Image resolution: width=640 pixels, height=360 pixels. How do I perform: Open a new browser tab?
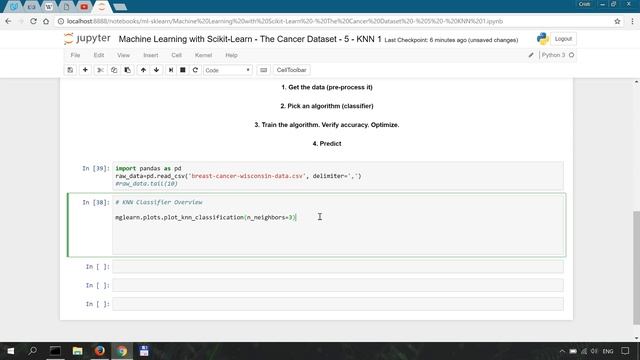click(x=120, y=7)
